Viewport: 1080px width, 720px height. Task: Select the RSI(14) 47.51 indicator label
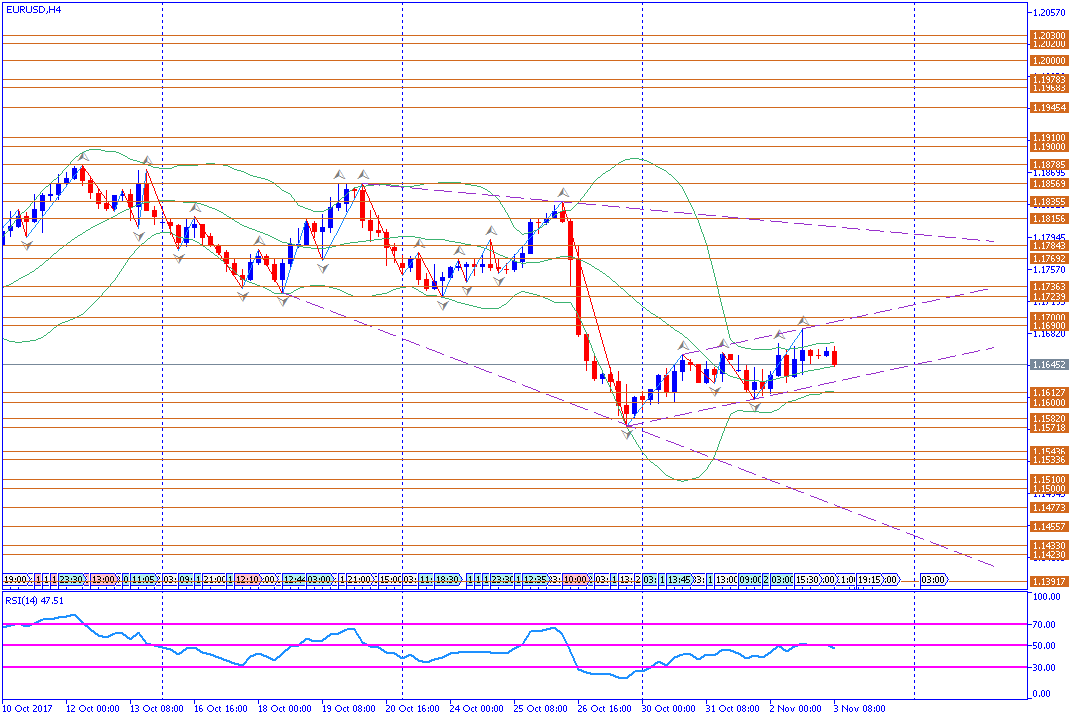click(x=34, y=600)
